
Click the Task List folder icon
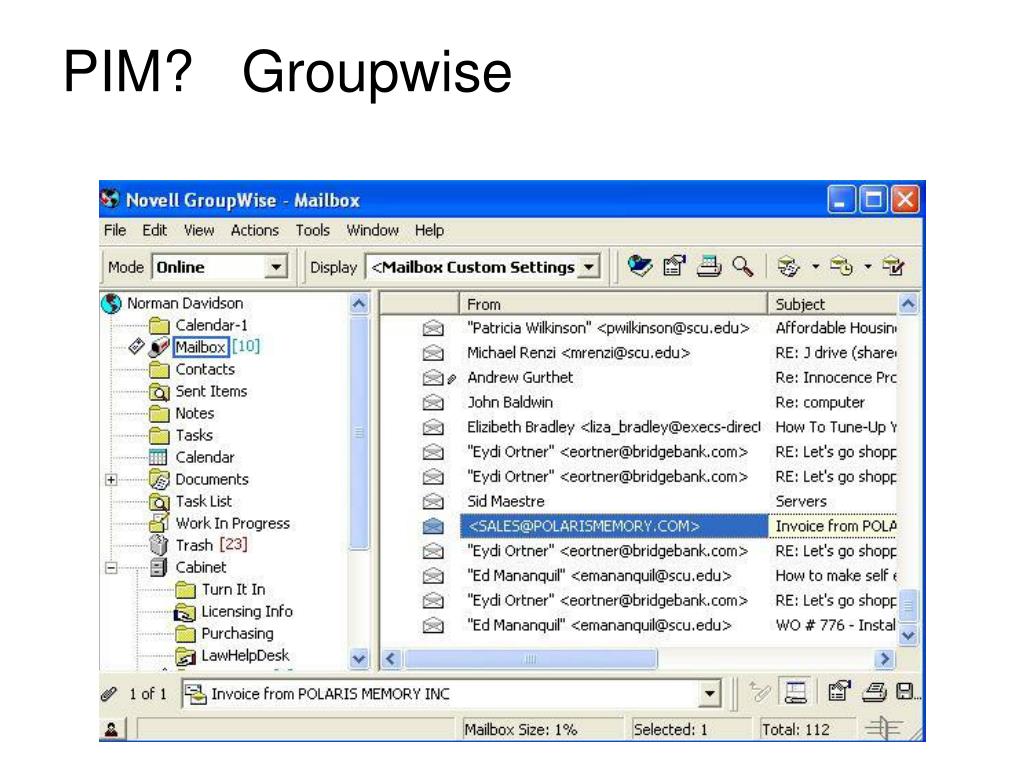[x=159, y=502]
